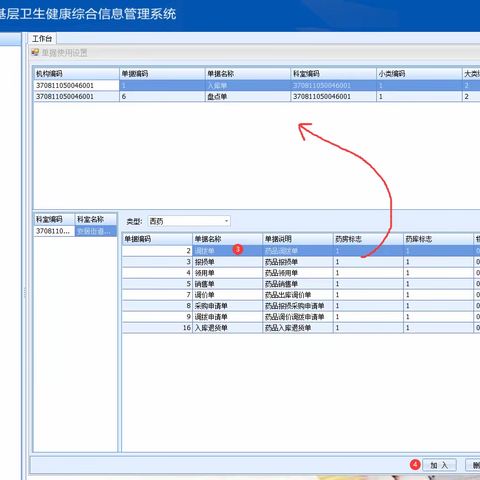This screenshot has width=480, height=480.
Task: Click the 药品入库退货单 description cell
Action: 298,328
